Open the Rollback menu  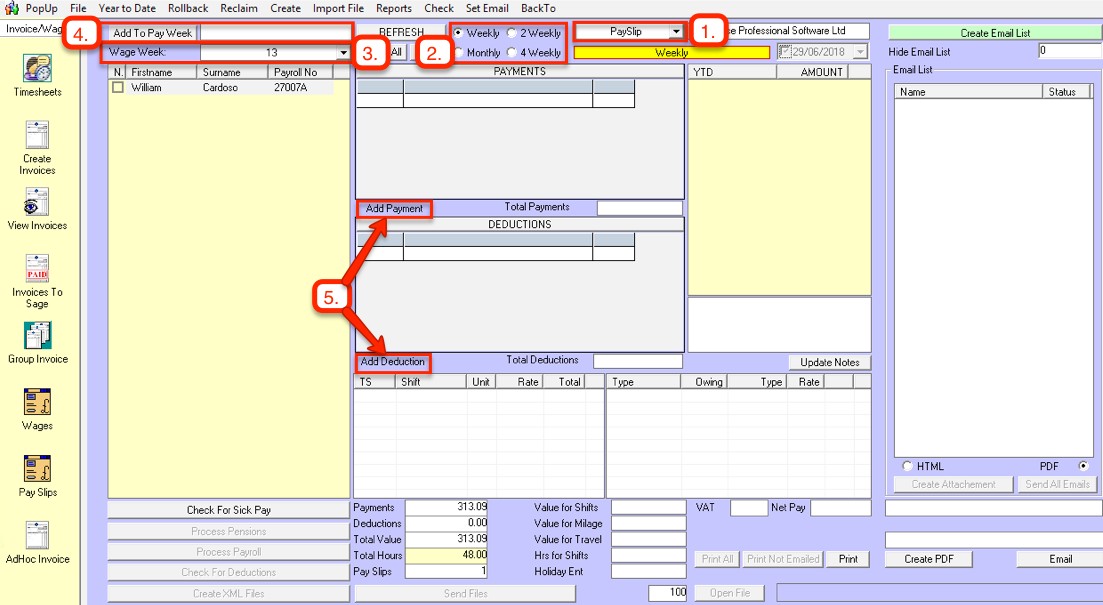188,8
